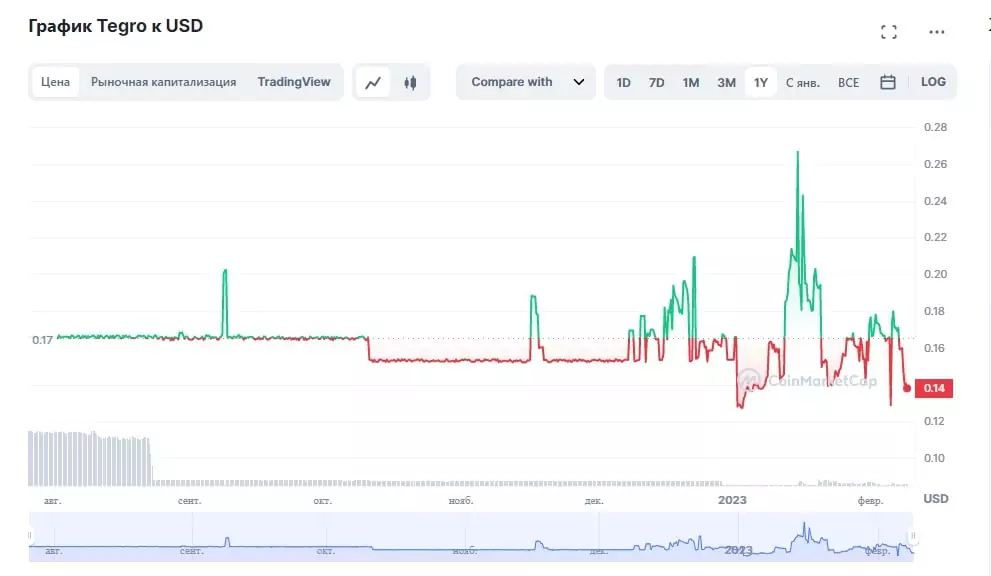
Task: Select the 1D time range
Action: click(x=623, y=82)
